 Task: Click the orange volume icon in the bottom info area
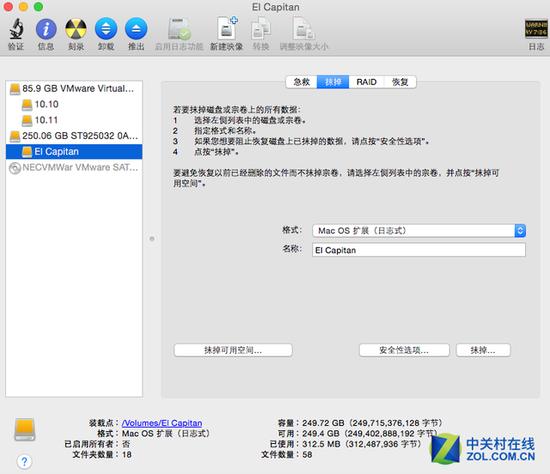pyautogui.click(x=25, y=429)
